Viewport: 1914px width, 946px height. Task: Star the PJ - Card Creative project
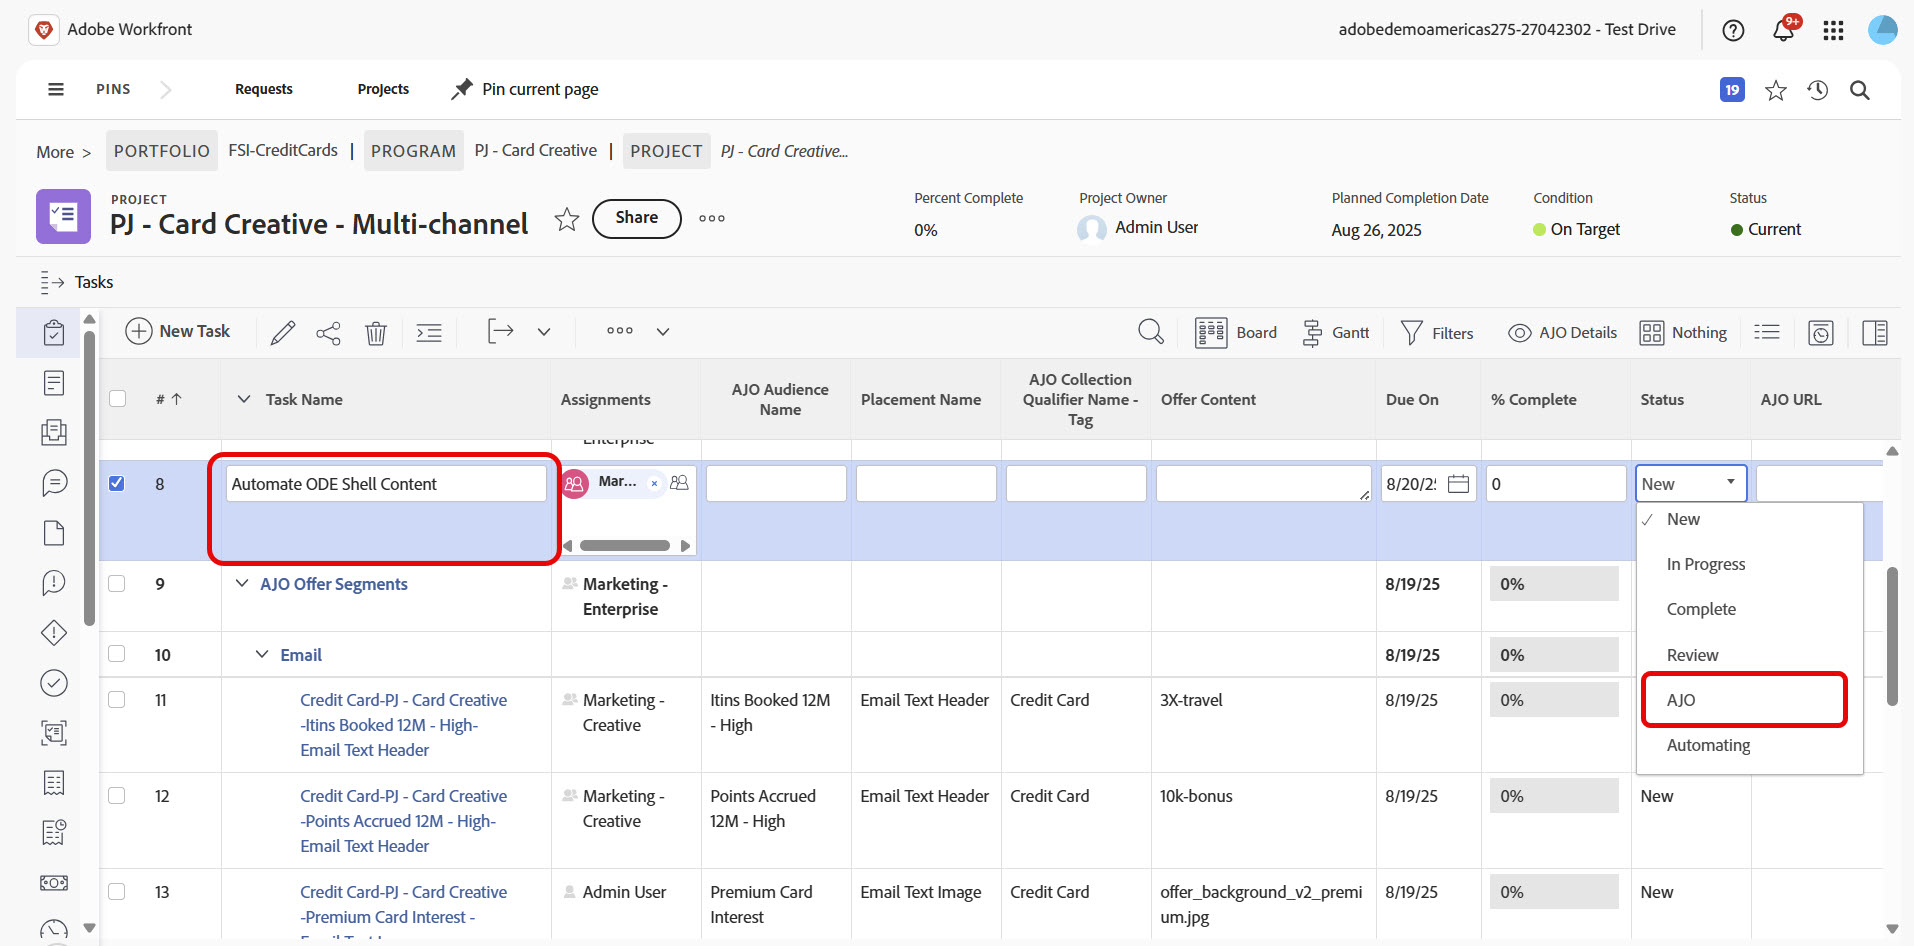[x=567, y=219]
